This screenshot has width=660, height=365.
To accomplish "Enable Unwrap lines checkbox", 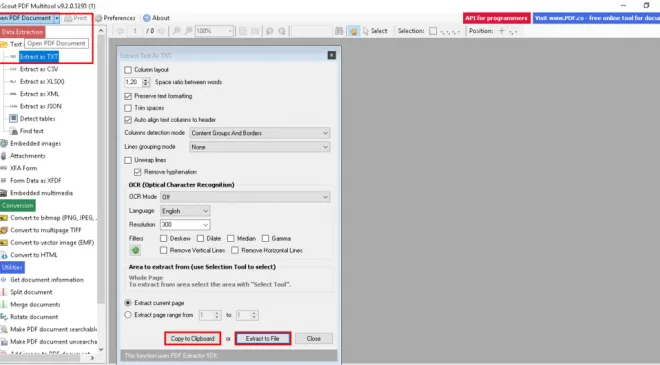I will (128, 160).
